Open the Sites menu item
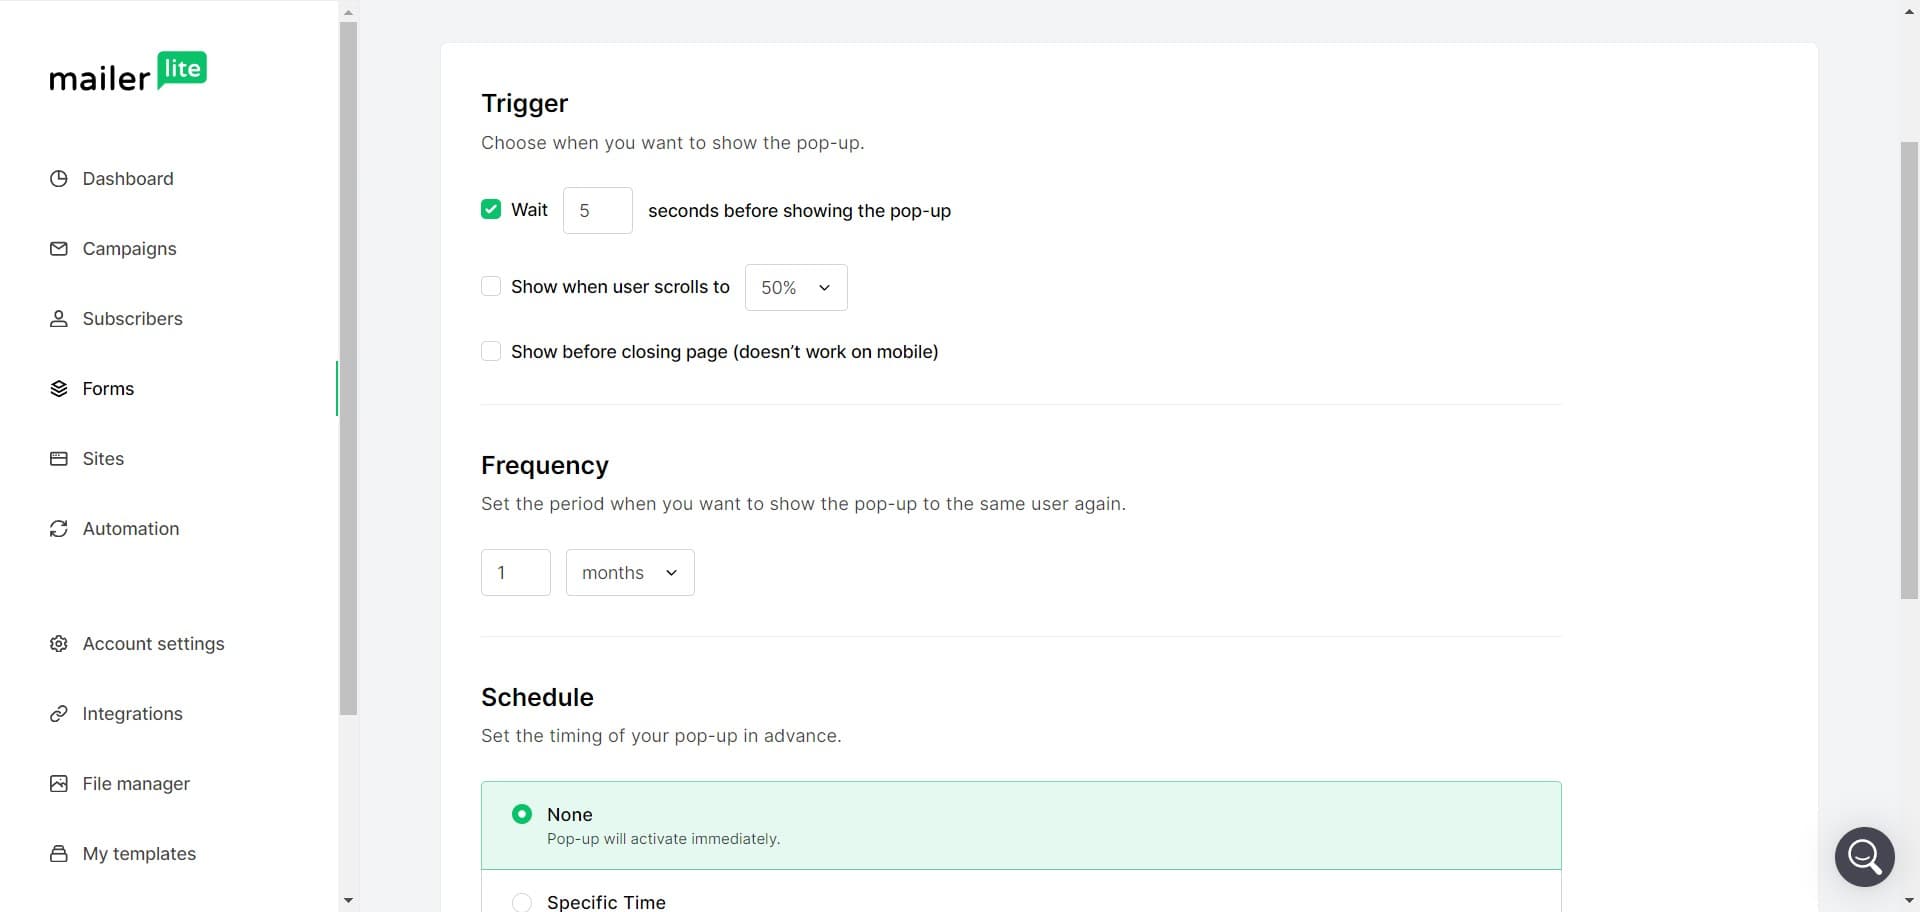 103,459
